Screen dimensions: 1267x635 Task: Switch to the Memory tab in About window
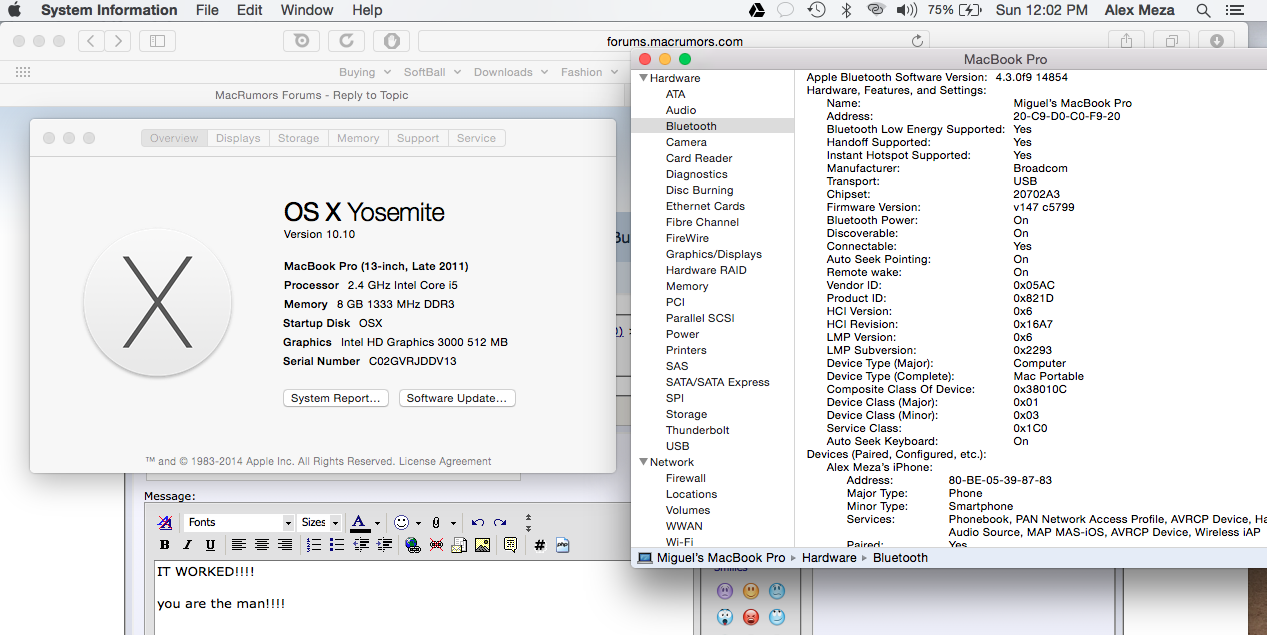point(358,138)
